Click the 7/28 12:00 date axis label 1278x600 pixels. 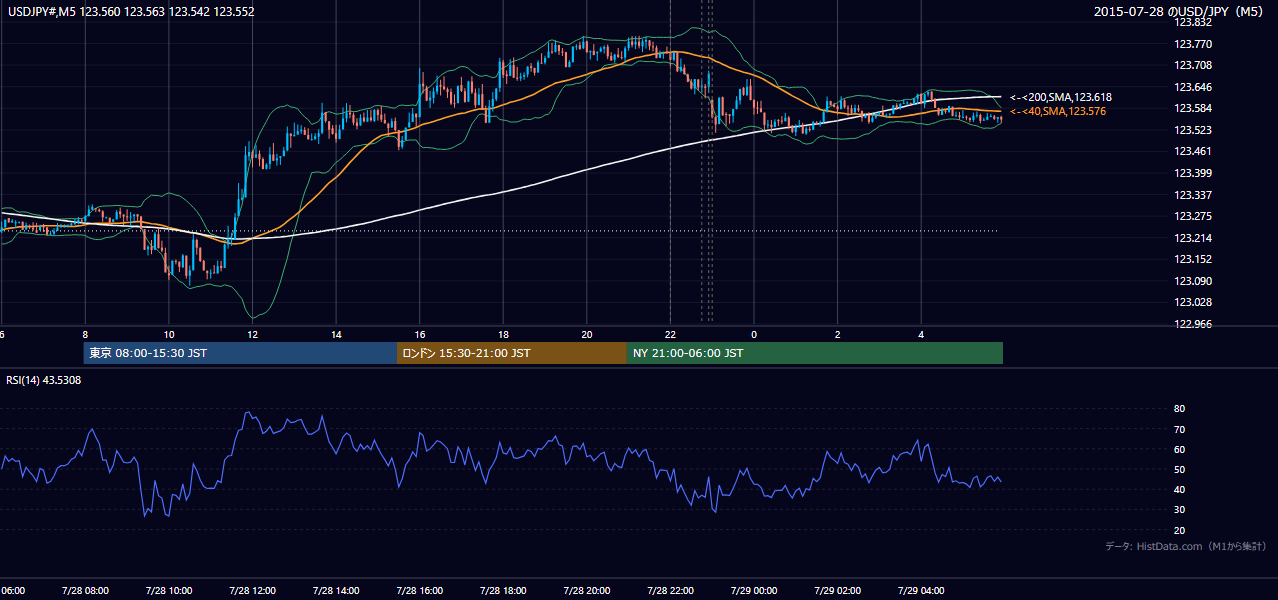click(x=253, y=591)
